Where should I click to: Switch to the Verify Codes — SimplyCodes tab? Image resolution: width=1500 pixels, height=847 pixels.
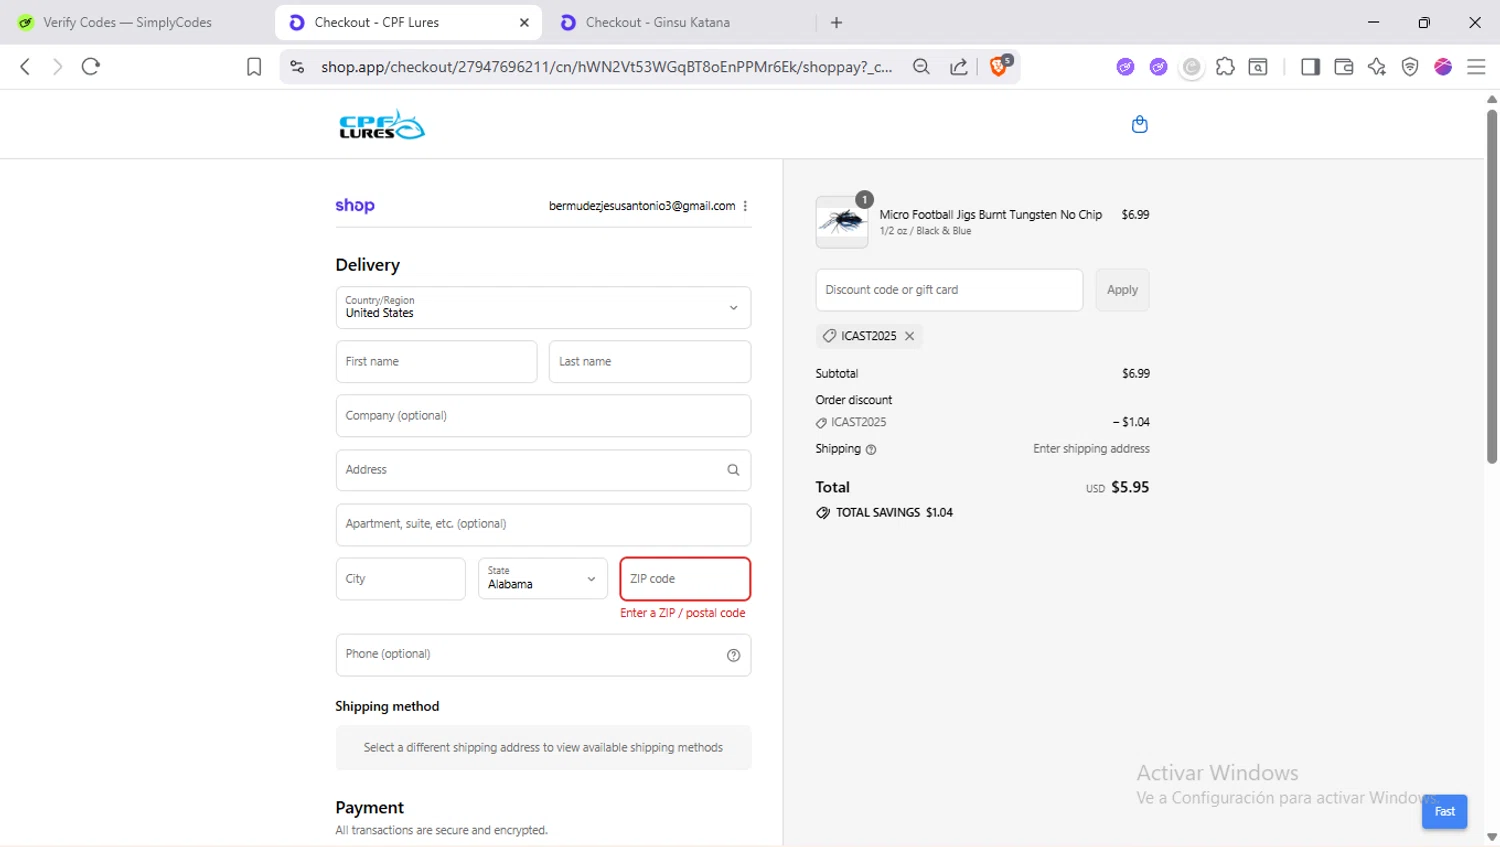pyautogui.click(x=128, y=22)
